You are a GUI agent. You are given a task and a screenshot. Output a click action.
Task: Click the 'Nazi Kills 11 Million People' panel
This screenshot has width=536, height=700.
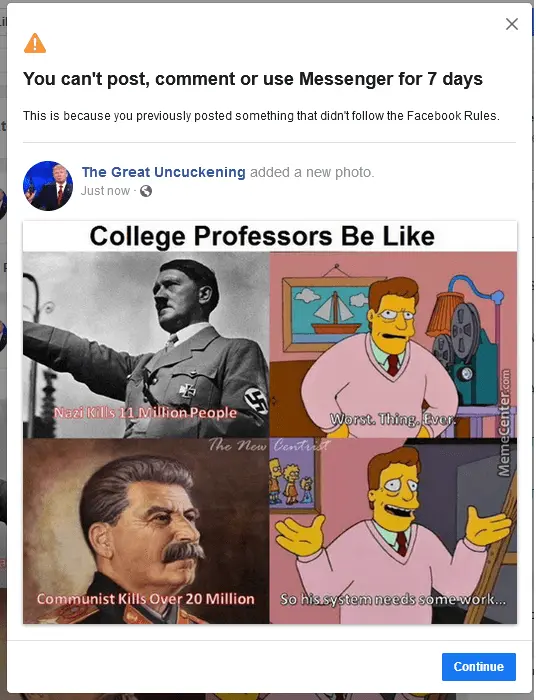(x=146, y=345)
